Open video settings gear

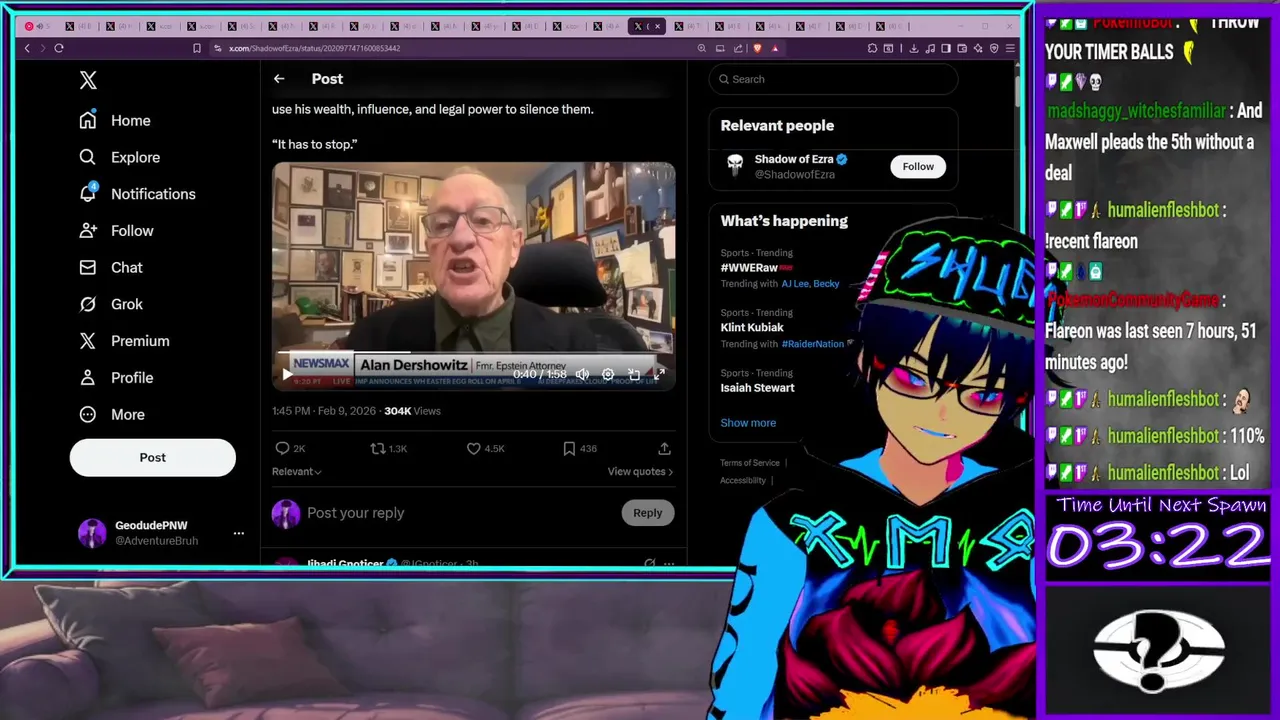pos(607,374)
